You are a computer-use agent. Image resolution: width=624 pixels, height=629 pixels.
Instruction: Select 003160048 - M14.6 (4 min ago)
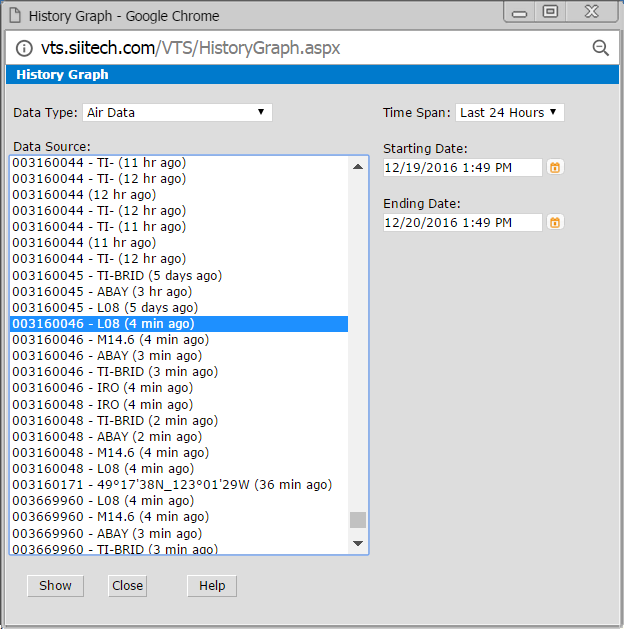pyautogui.click(x=179, y=452)
